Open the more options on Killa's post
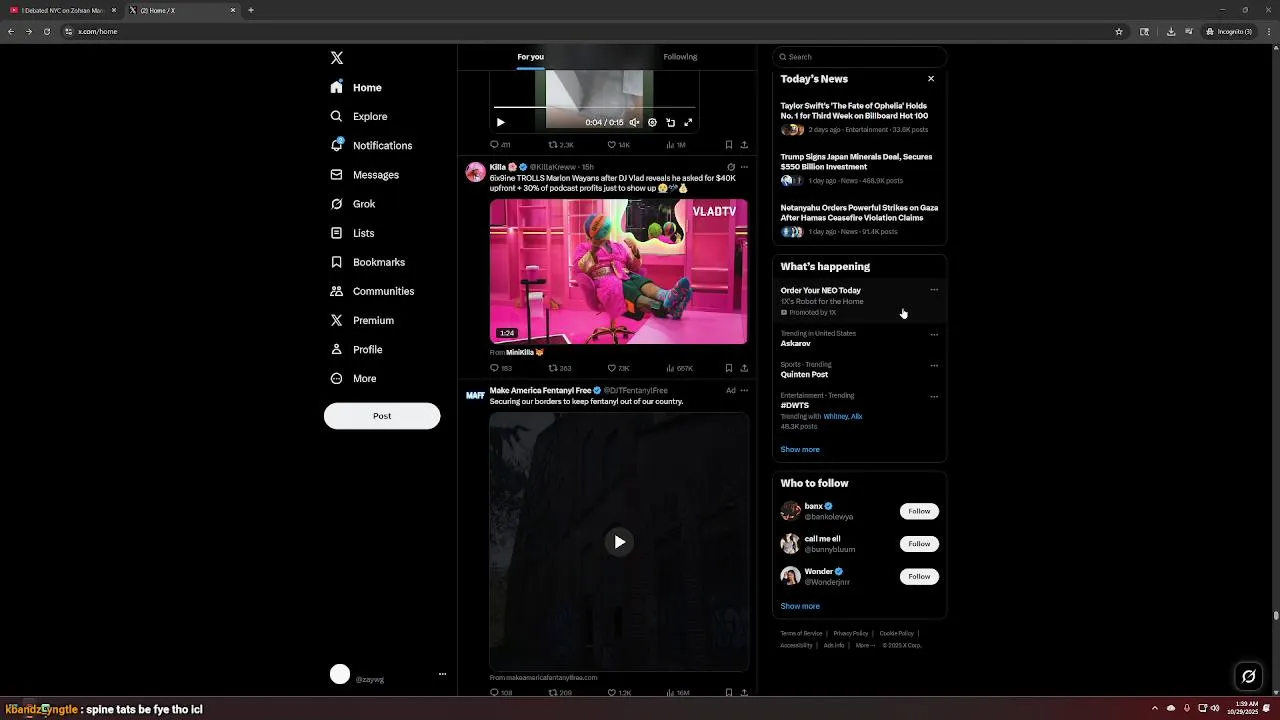The width and height of the screenshot is (1280, 720). [744, 167]
